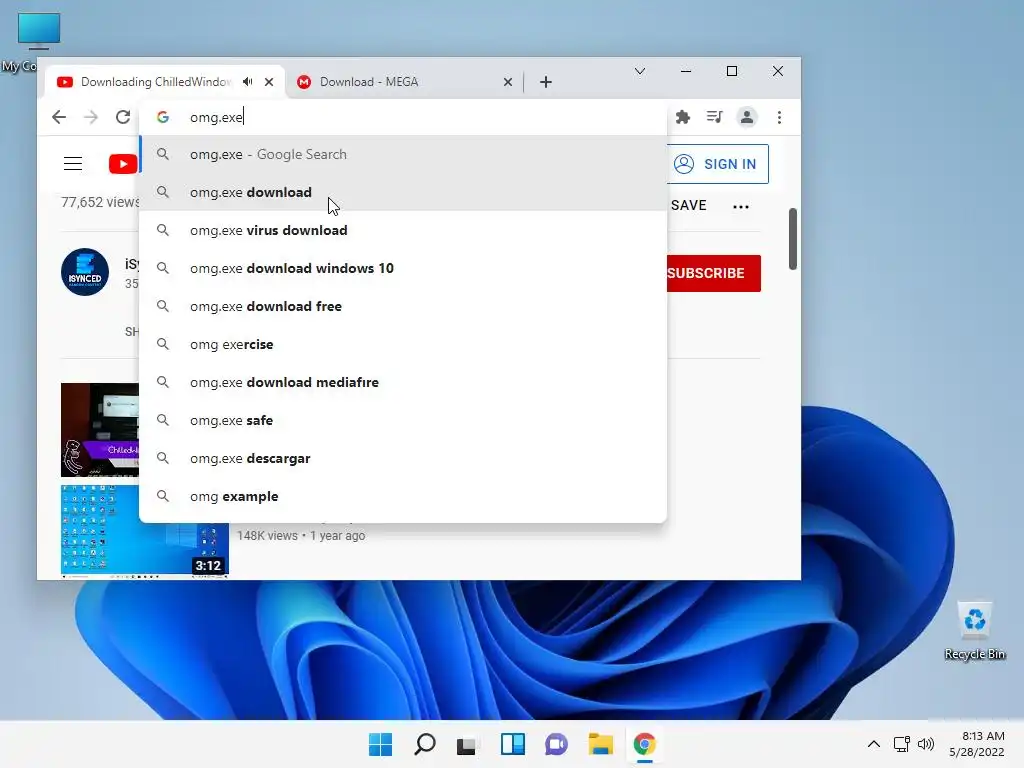This screenshot has width=1024, height=768.
Task: Close the Download - MEGA tab
Action: [x=507, y=82]
